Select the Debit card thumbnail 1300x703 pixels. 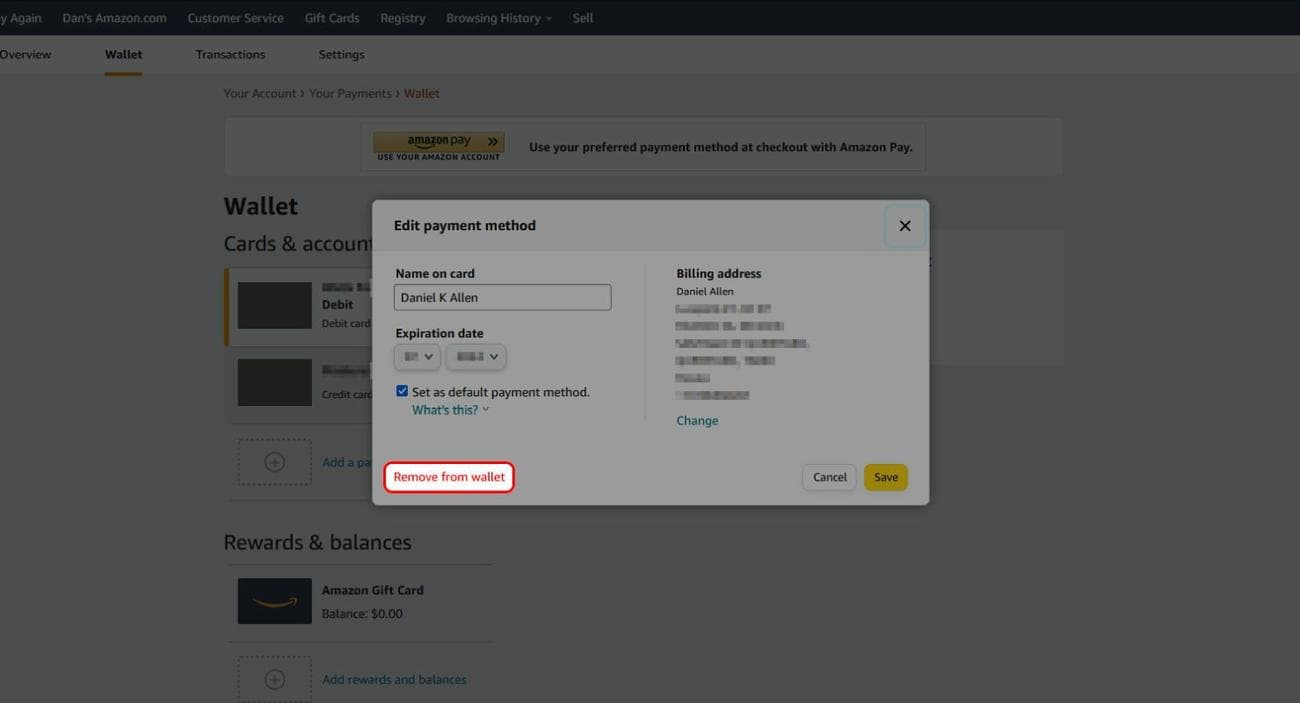click(274, 305)
